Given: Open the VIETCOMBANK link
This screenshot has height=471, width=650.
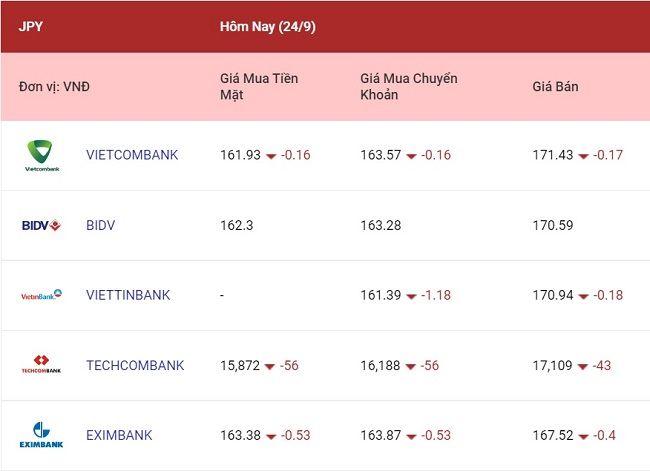Looking at the screenshot, I should click(x=132, y=155).
